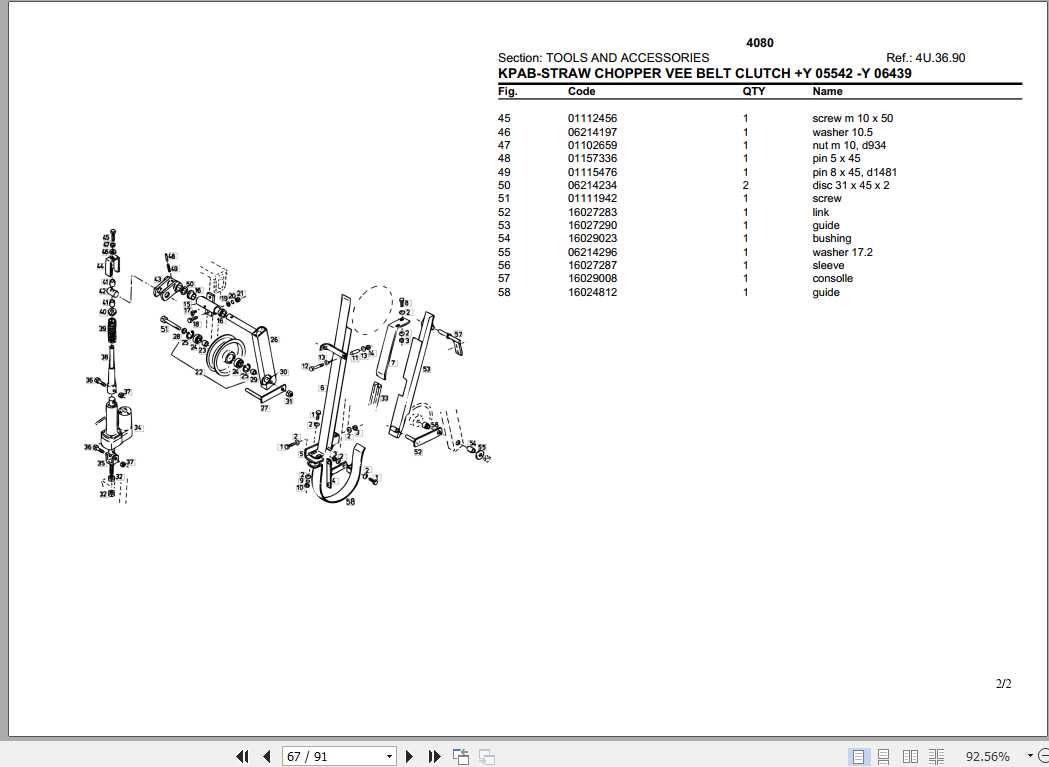Click the previous view icon

(461, 756)
